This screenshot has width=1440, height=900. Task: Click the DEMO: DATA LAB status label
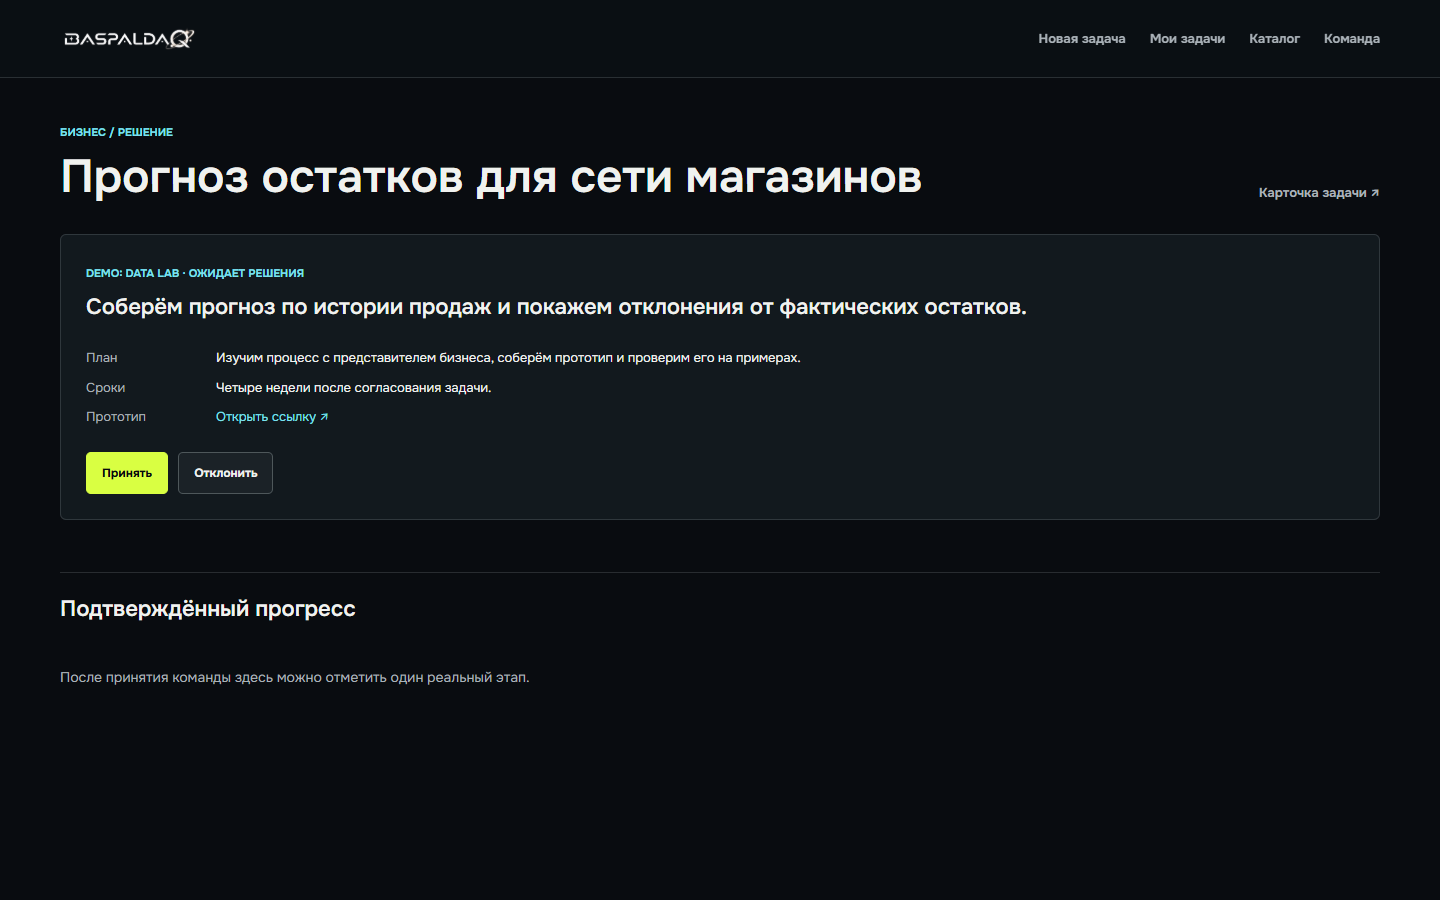pos(195,273)
